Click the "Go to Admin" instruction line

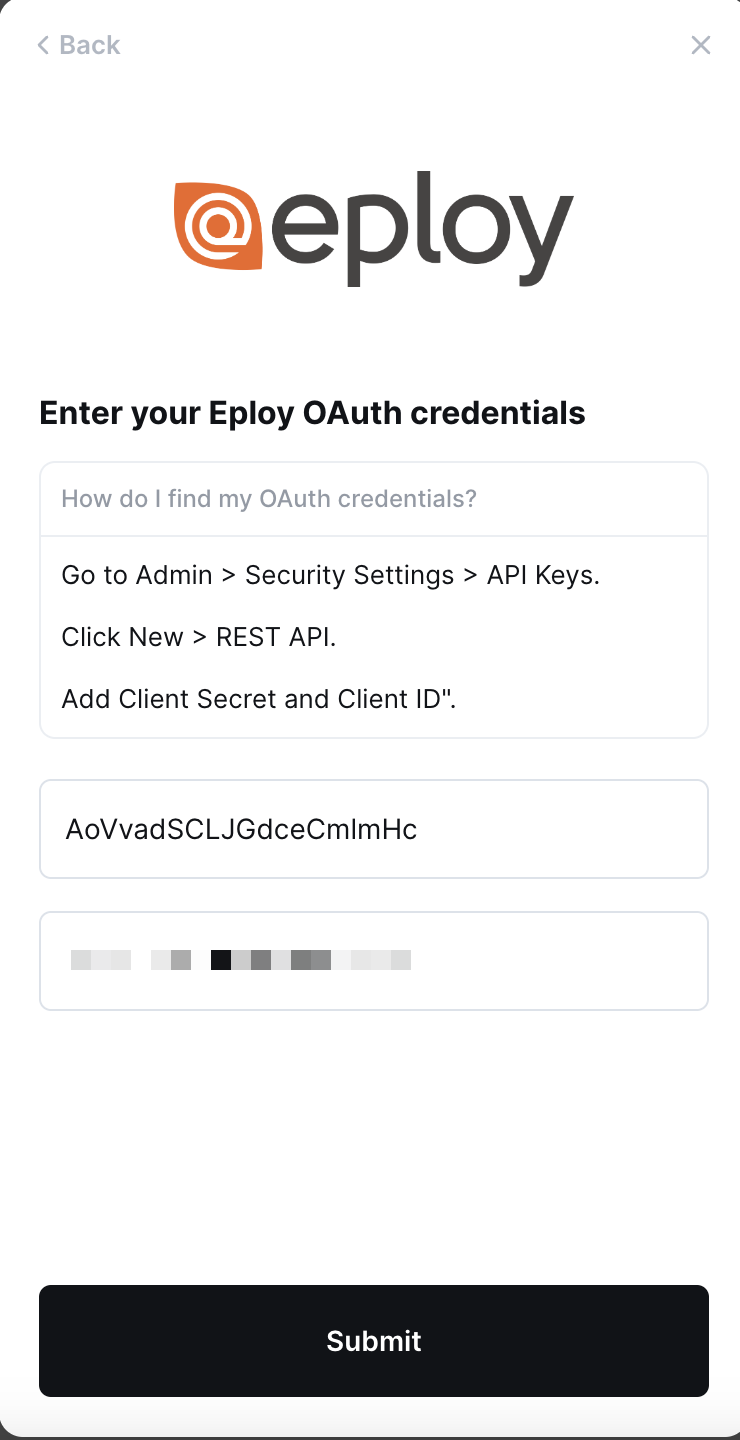[330, 575]
